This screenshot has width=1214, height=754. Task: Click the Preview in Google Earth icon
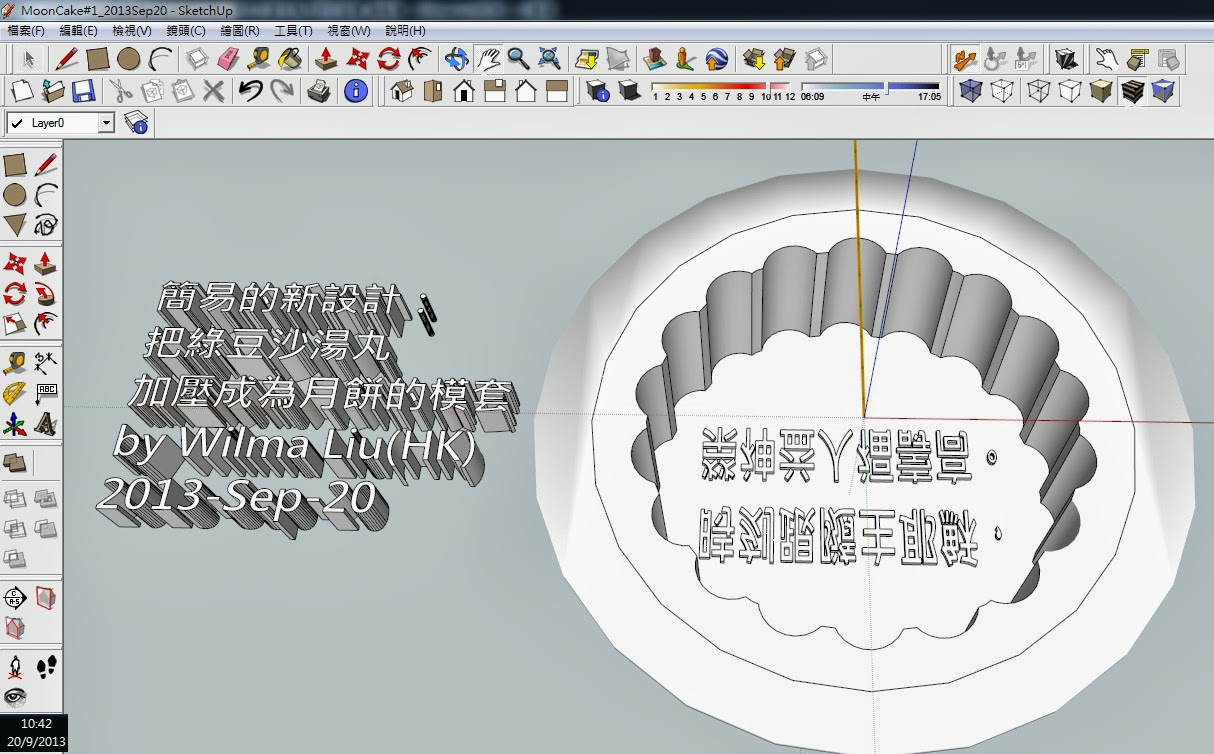click(x=716, y=59)
